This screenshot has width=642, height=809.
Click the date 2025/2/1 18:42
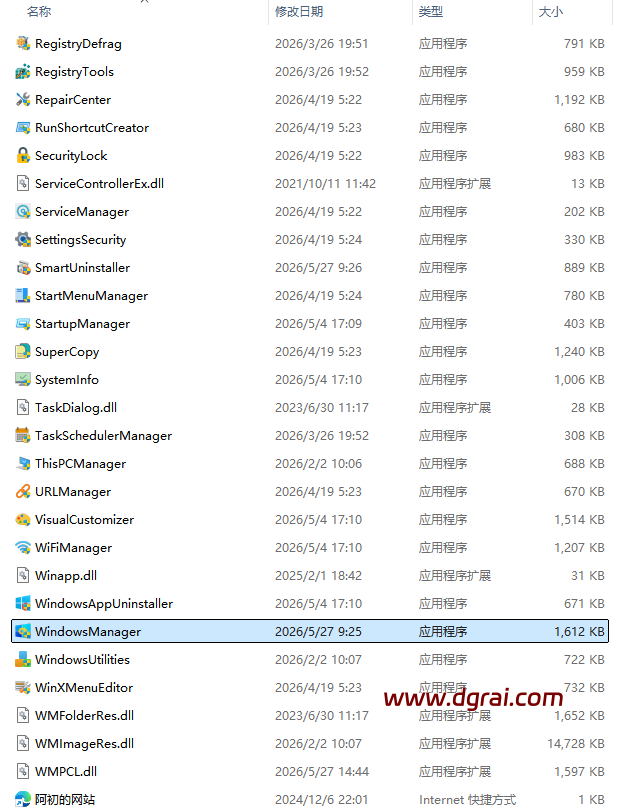318,576
